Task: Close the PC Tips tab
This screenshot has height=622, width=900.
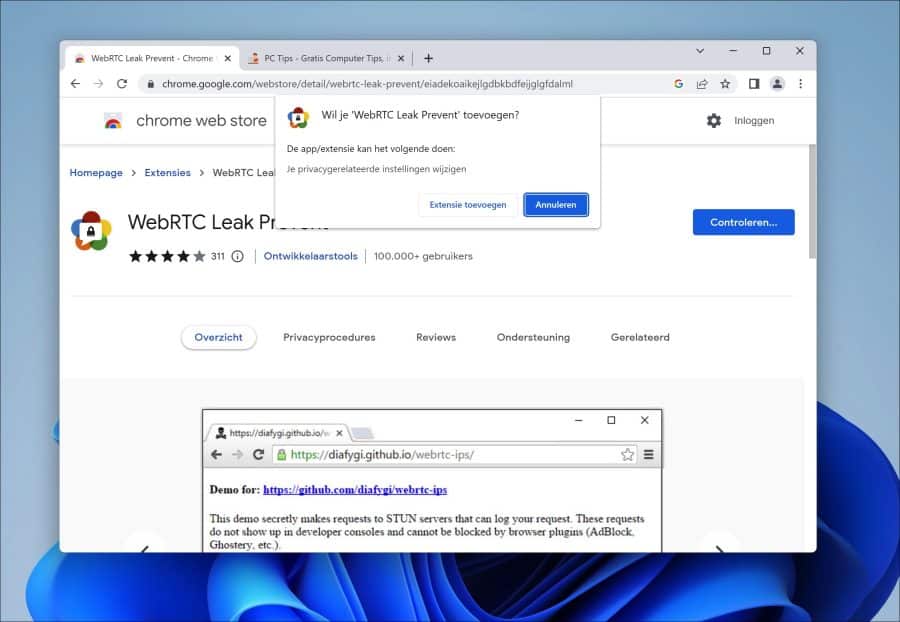Action: click(x=401, y=59)
